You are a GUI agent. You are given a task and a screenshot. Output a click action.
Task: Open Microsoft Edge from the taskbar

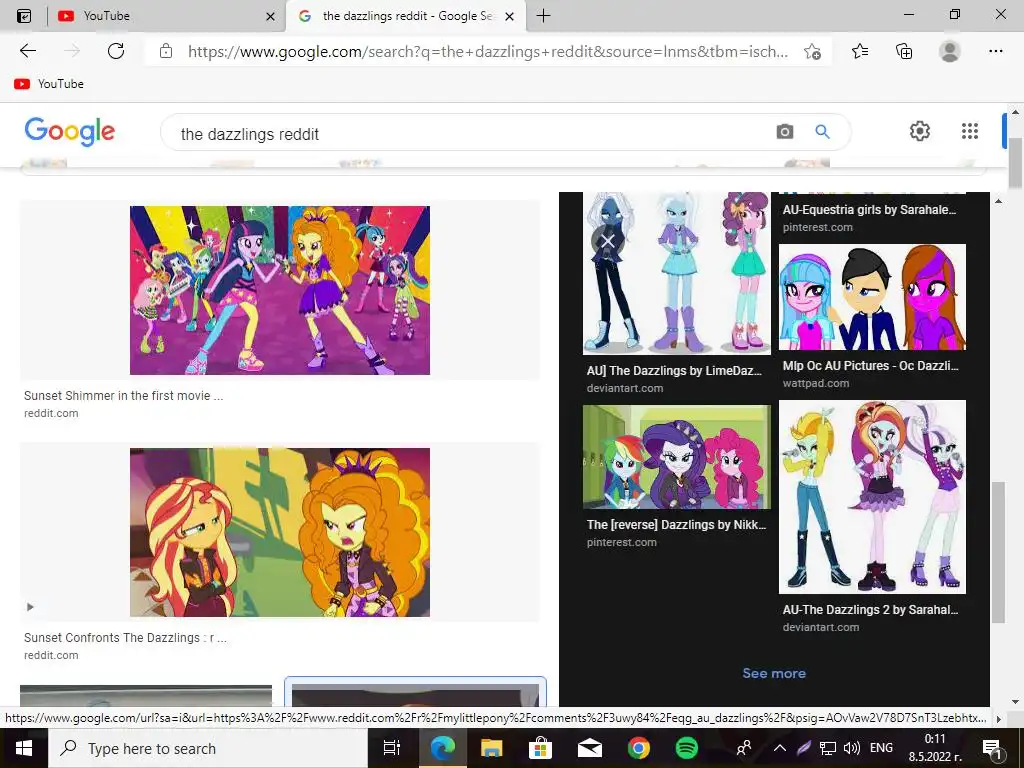443,748
